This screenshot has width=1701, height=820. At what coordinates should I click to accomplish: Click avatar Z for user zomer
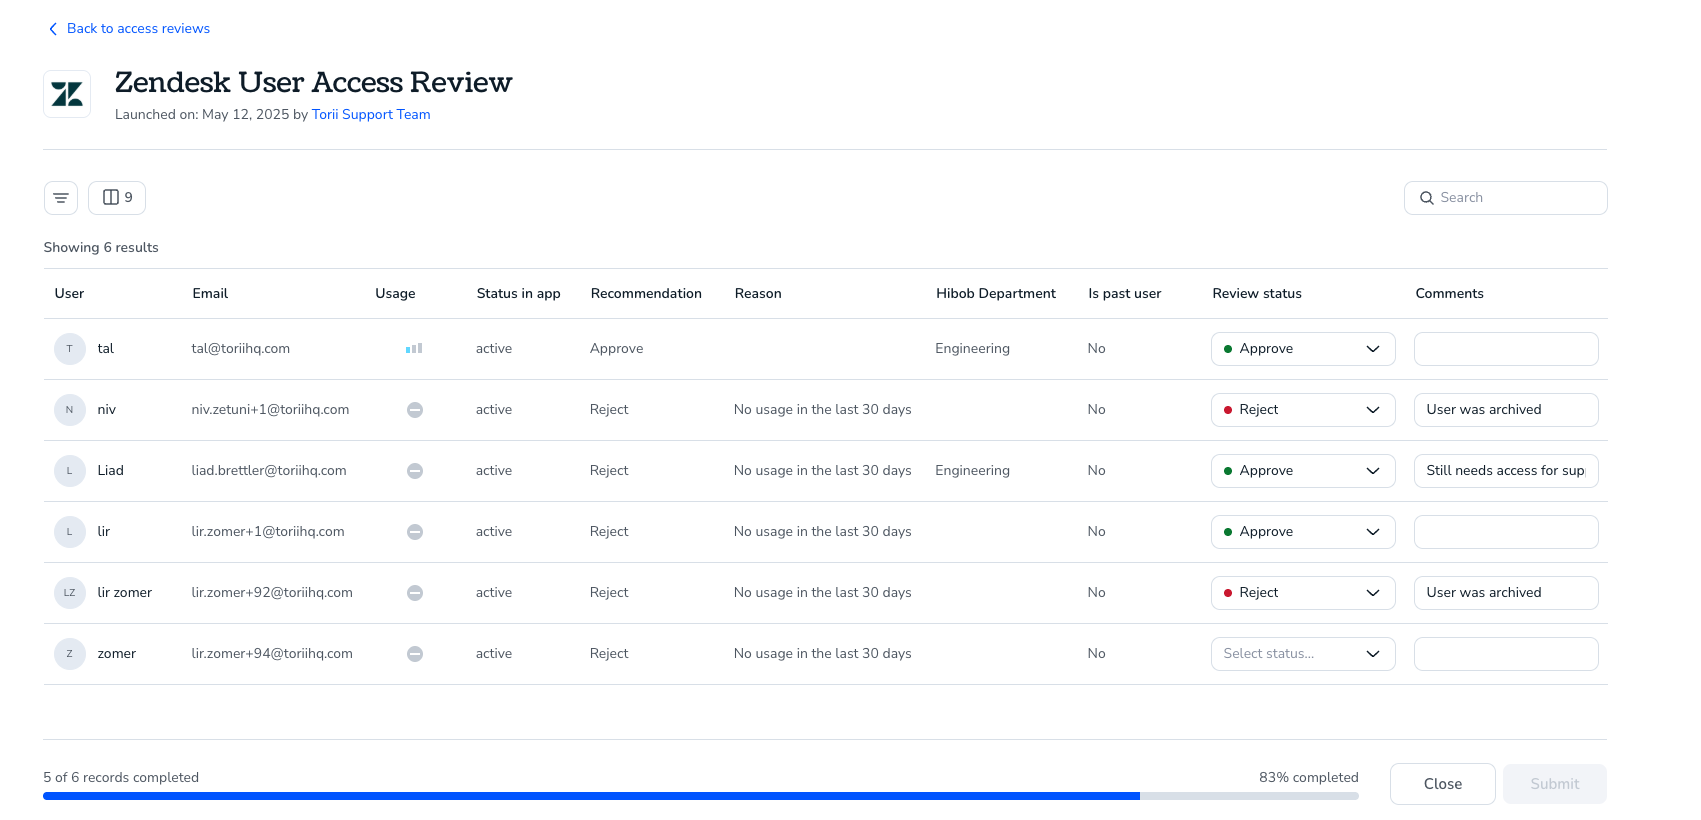coord(69,654)
